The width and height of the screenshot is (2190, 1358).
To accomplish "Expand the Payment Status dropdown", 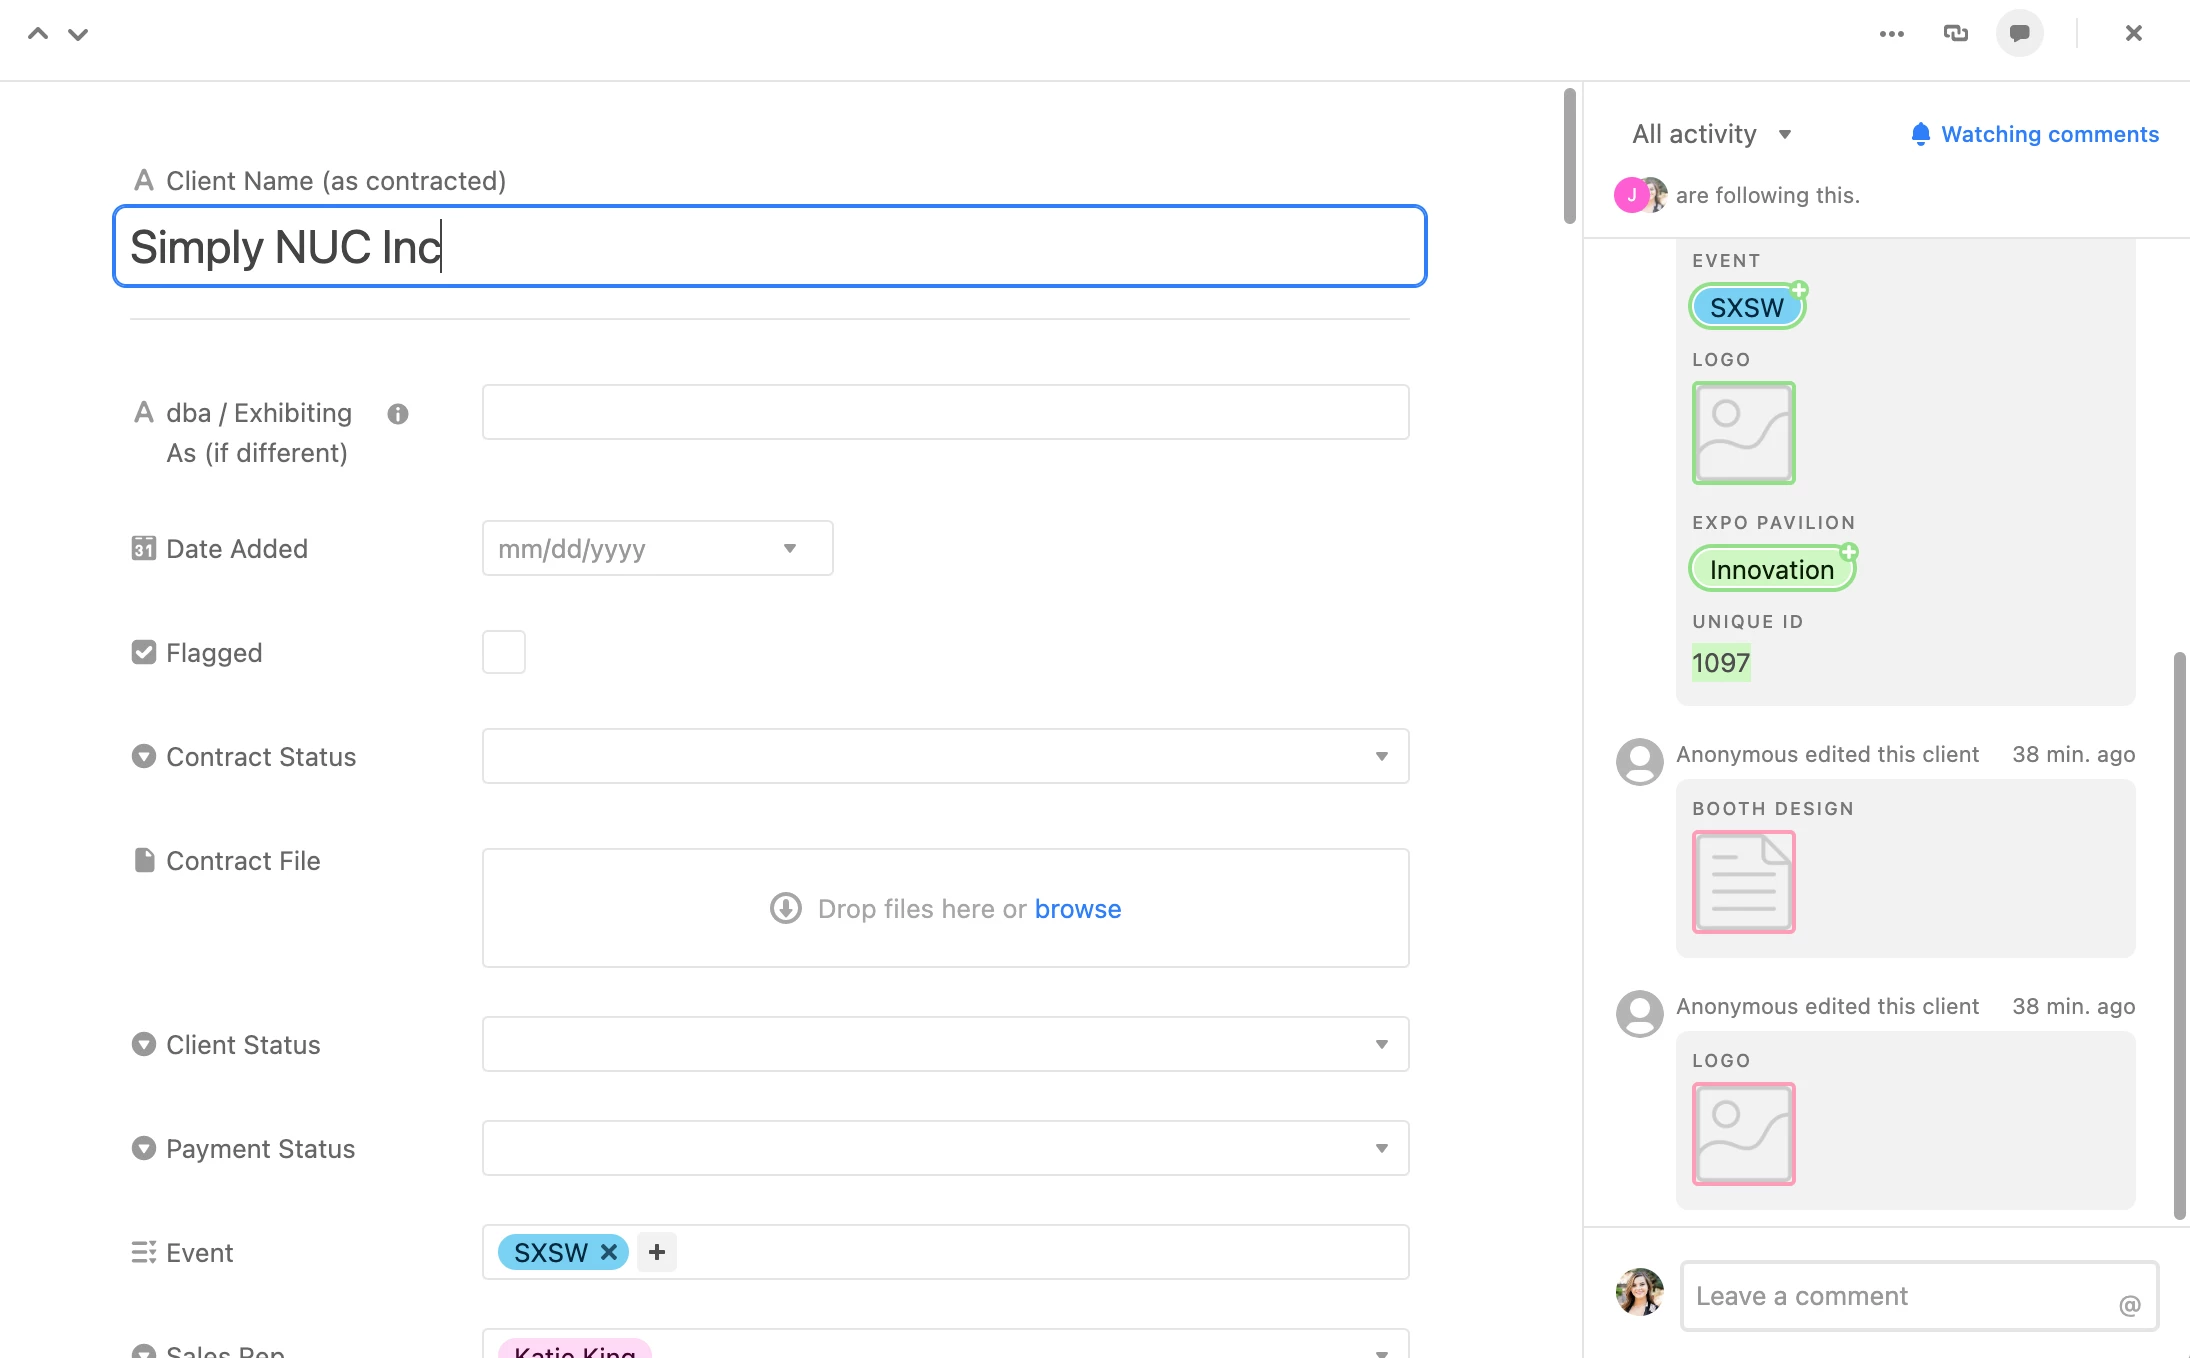I will point(945,1148).
